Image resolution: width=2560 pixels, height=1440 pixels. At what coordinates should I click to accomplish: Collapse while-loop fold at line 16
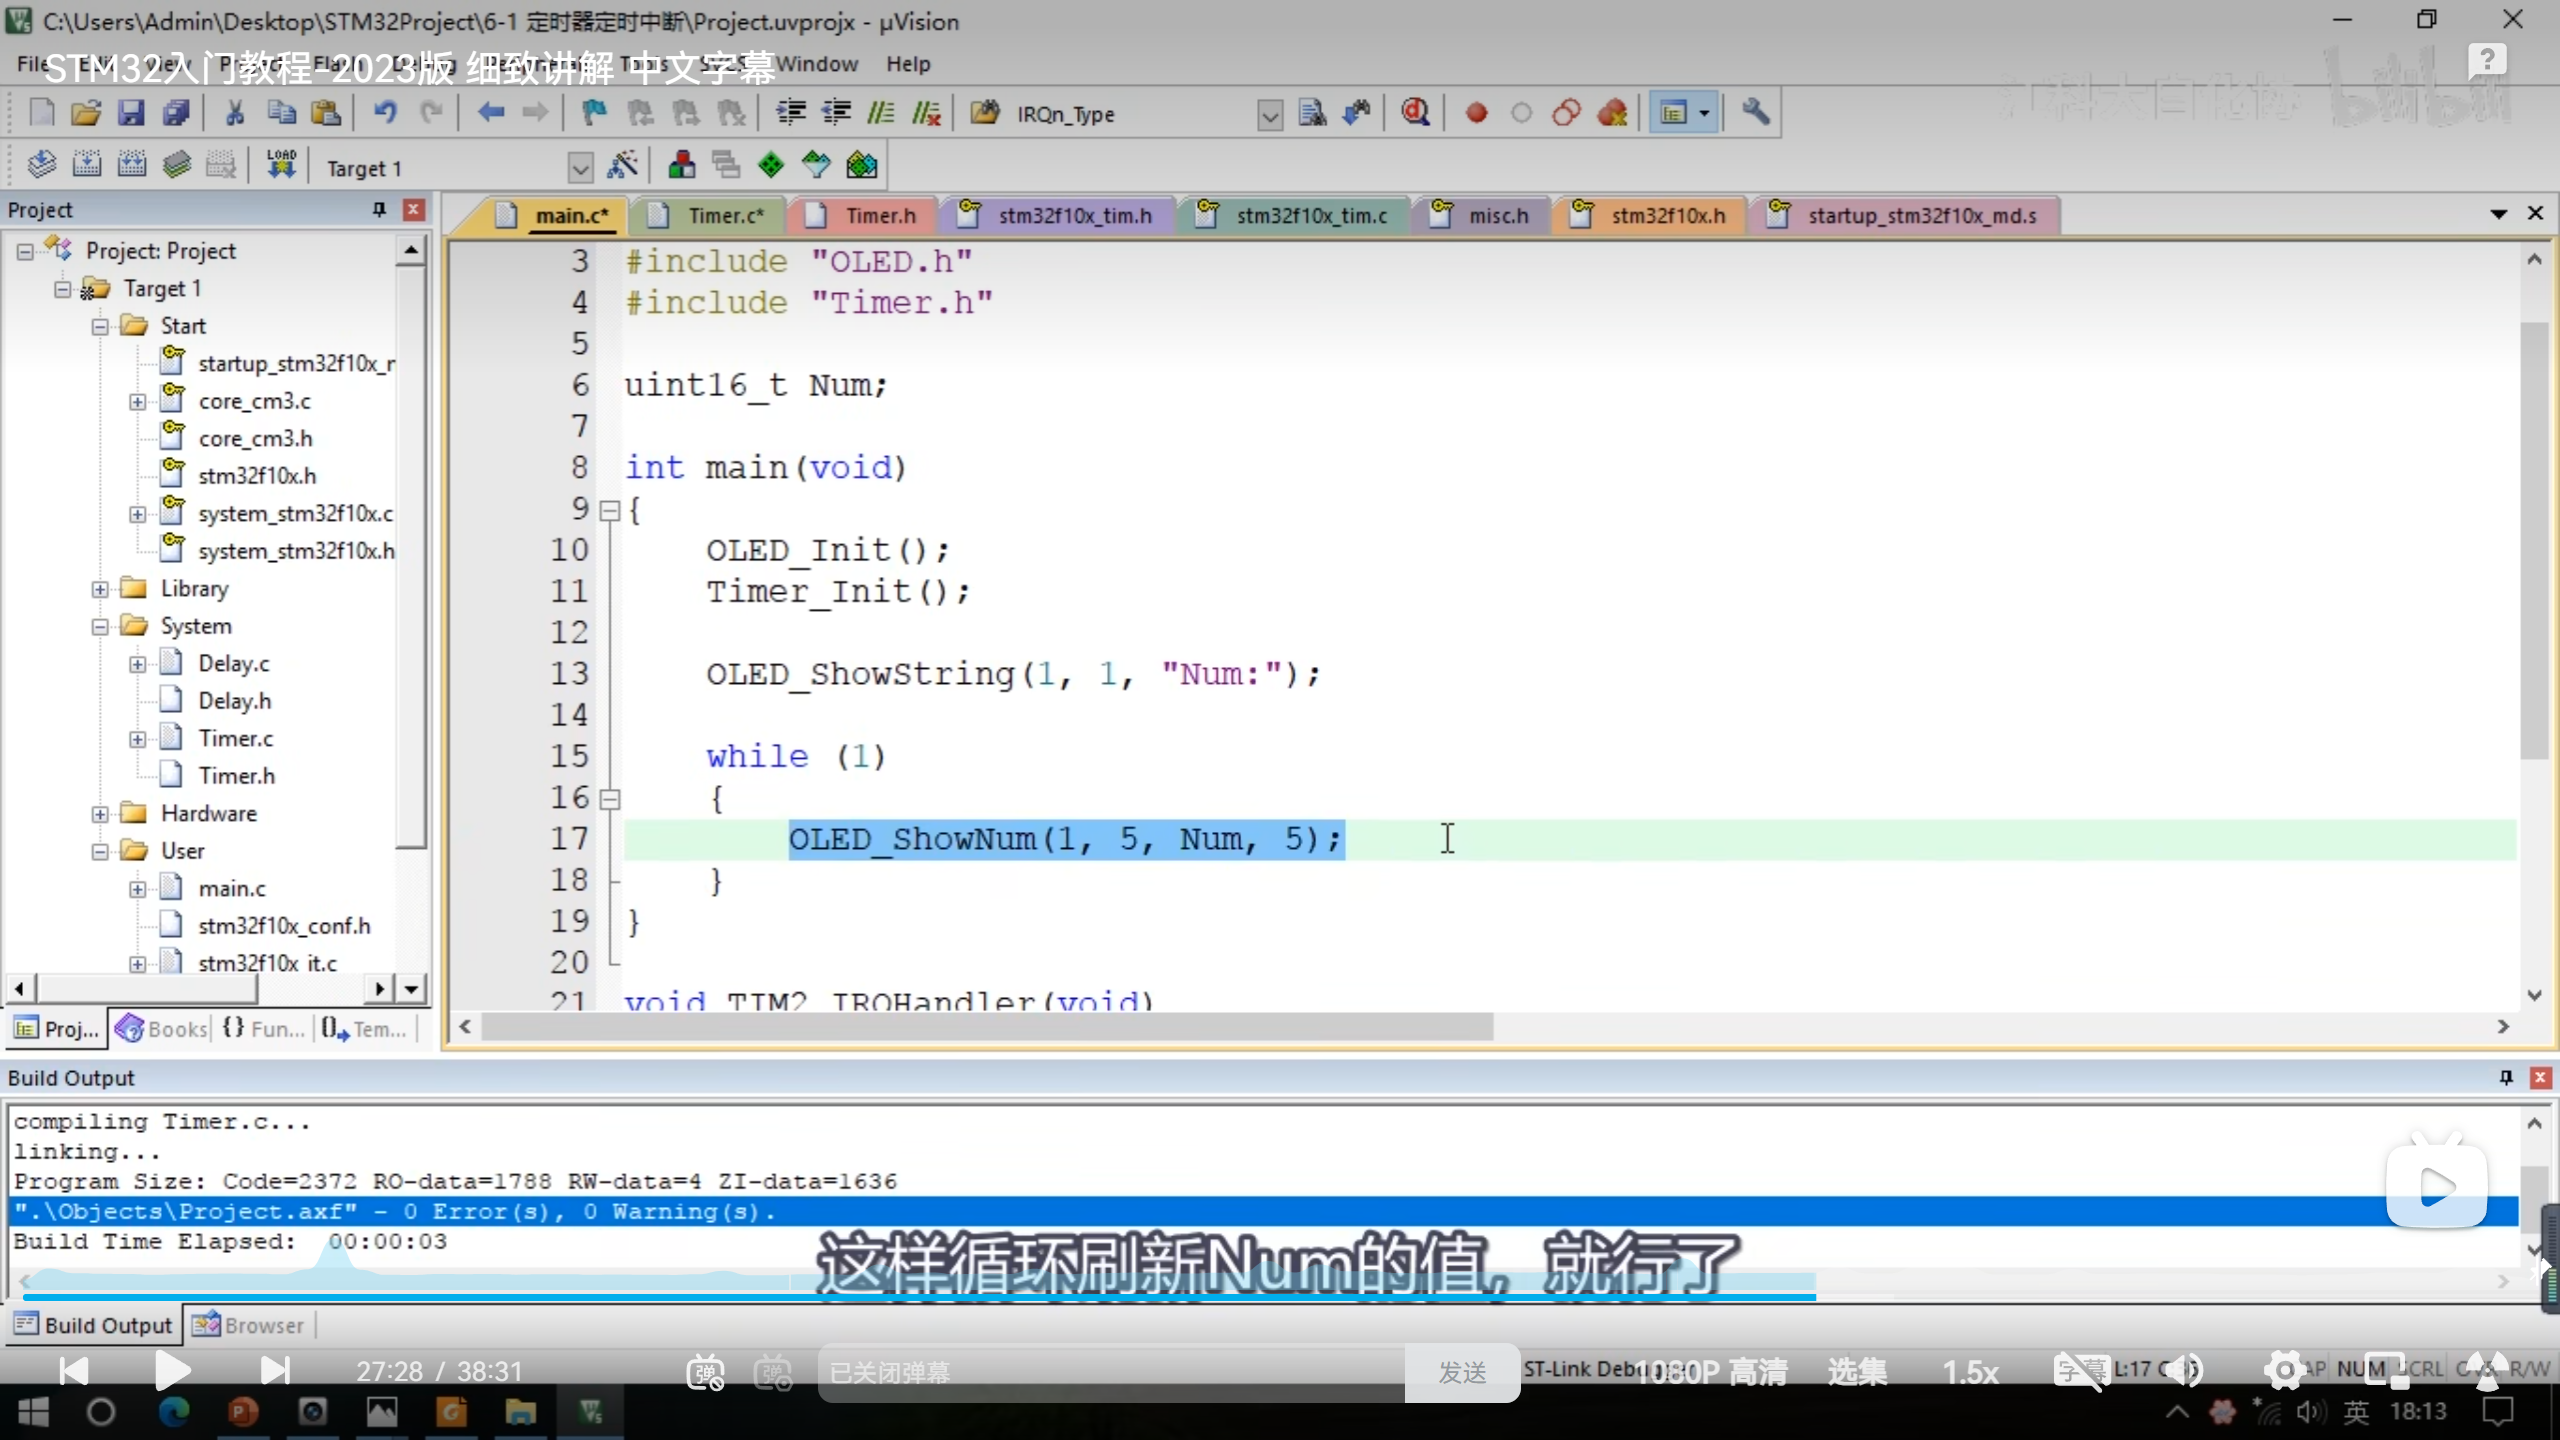pos(609,799)
